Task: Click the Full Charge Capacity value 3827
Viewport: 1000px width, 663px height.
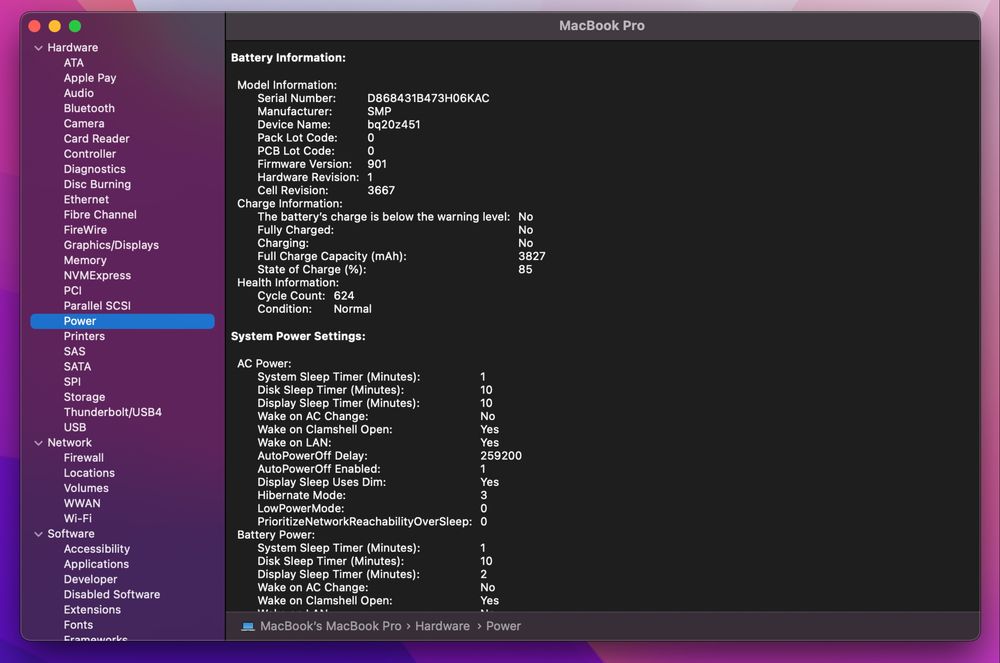Action: click(x=532, y=256)
